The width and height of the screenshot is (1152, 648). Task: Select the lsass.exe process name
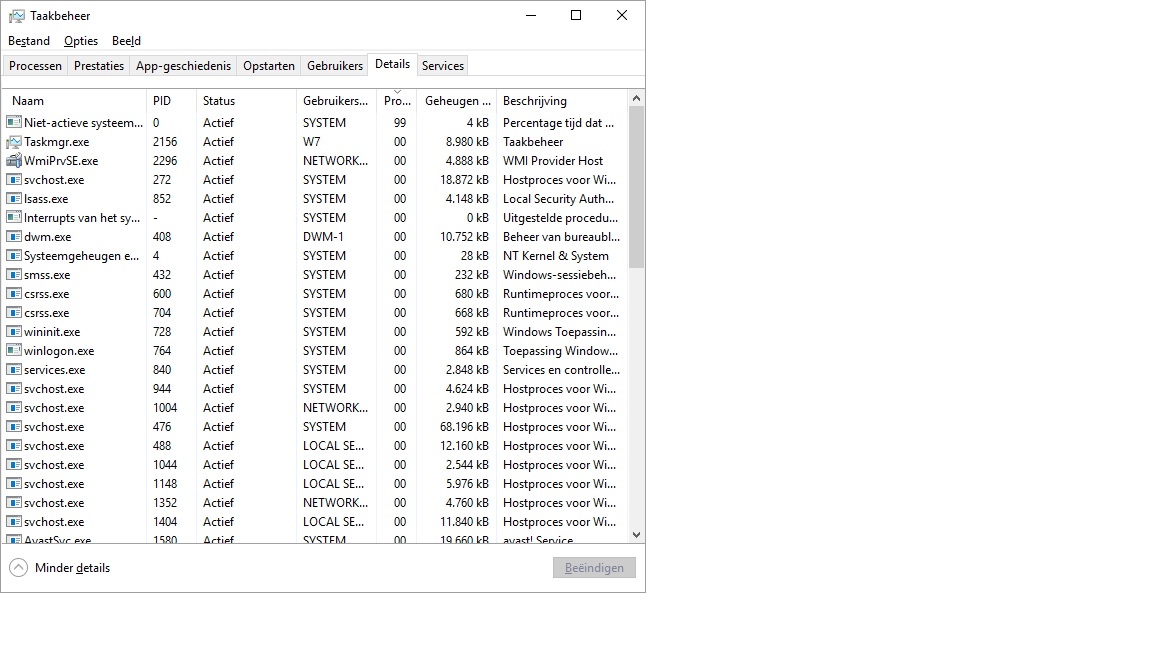(x=46, y=199)
